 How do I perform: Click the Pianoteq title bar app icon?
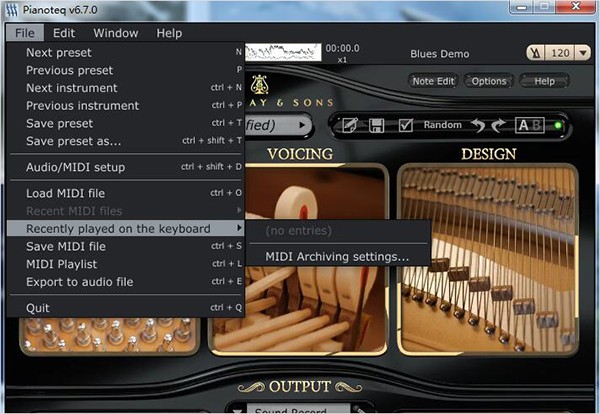[x=11, y=10]
